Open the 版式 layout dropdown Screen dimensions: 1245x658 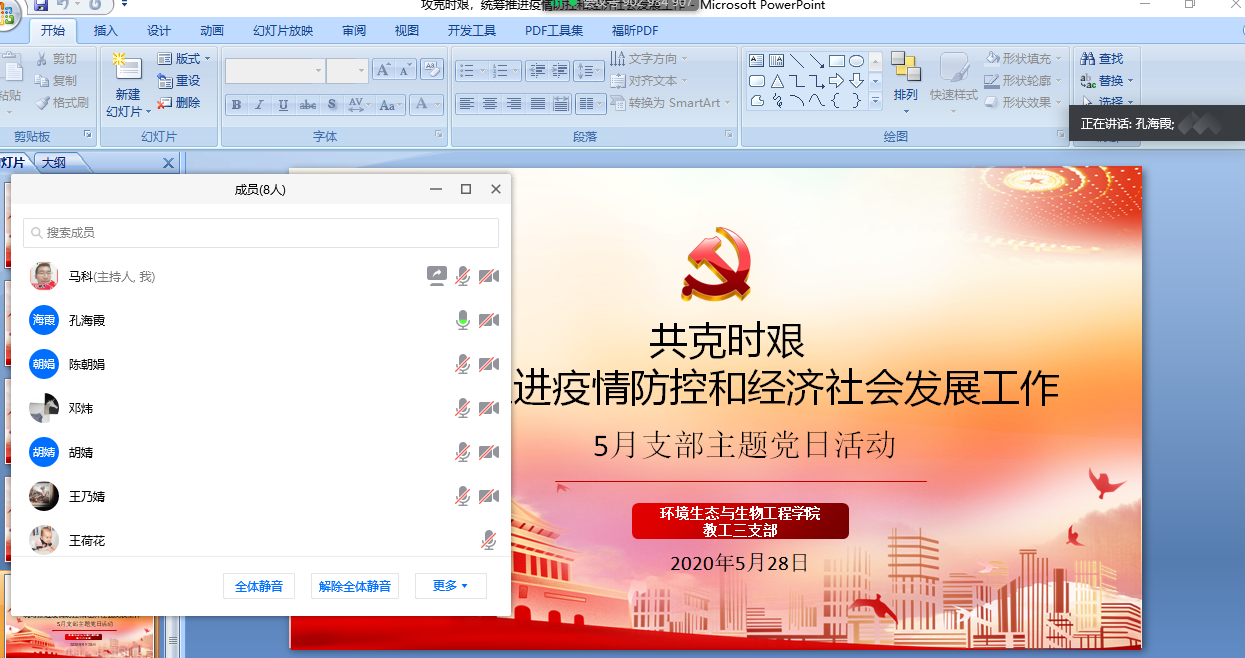[184, 59]
